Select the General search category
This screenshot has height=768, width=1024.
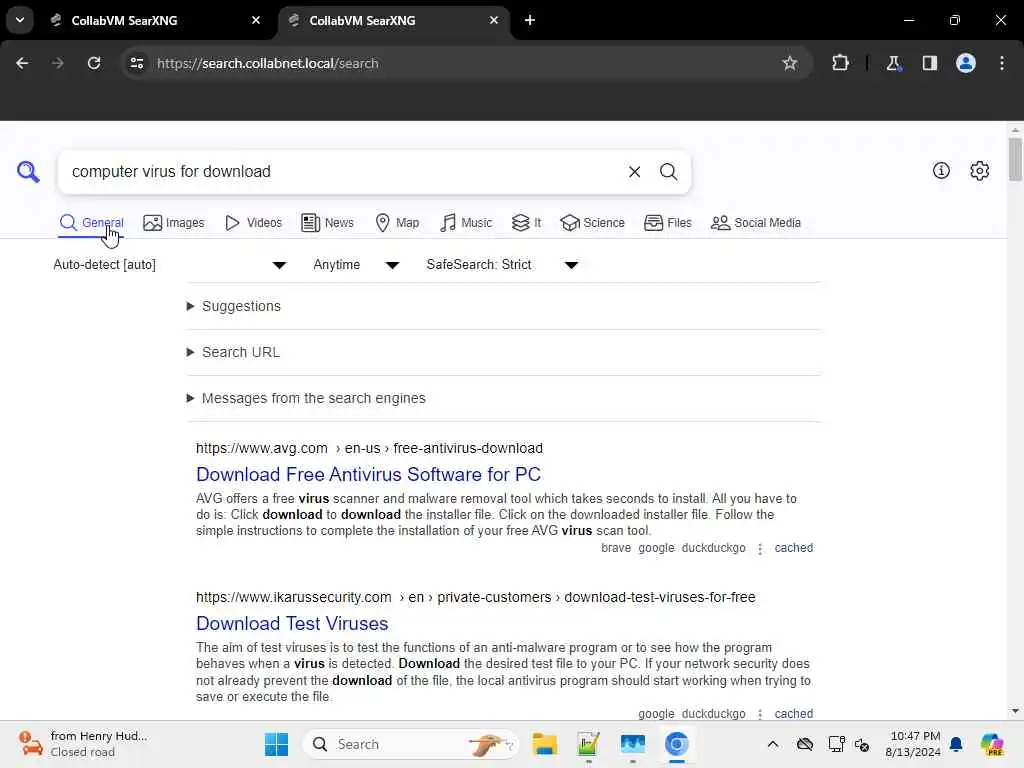[x=91, y=223]
